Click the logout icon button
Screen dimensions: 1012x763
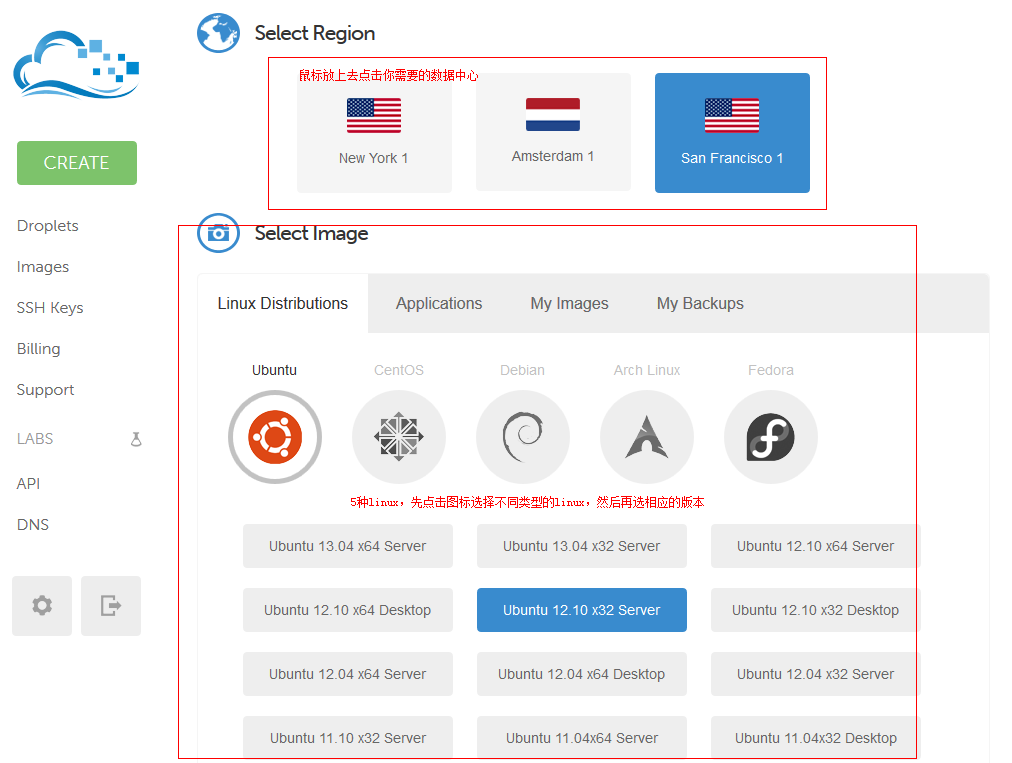pos(111,606)
